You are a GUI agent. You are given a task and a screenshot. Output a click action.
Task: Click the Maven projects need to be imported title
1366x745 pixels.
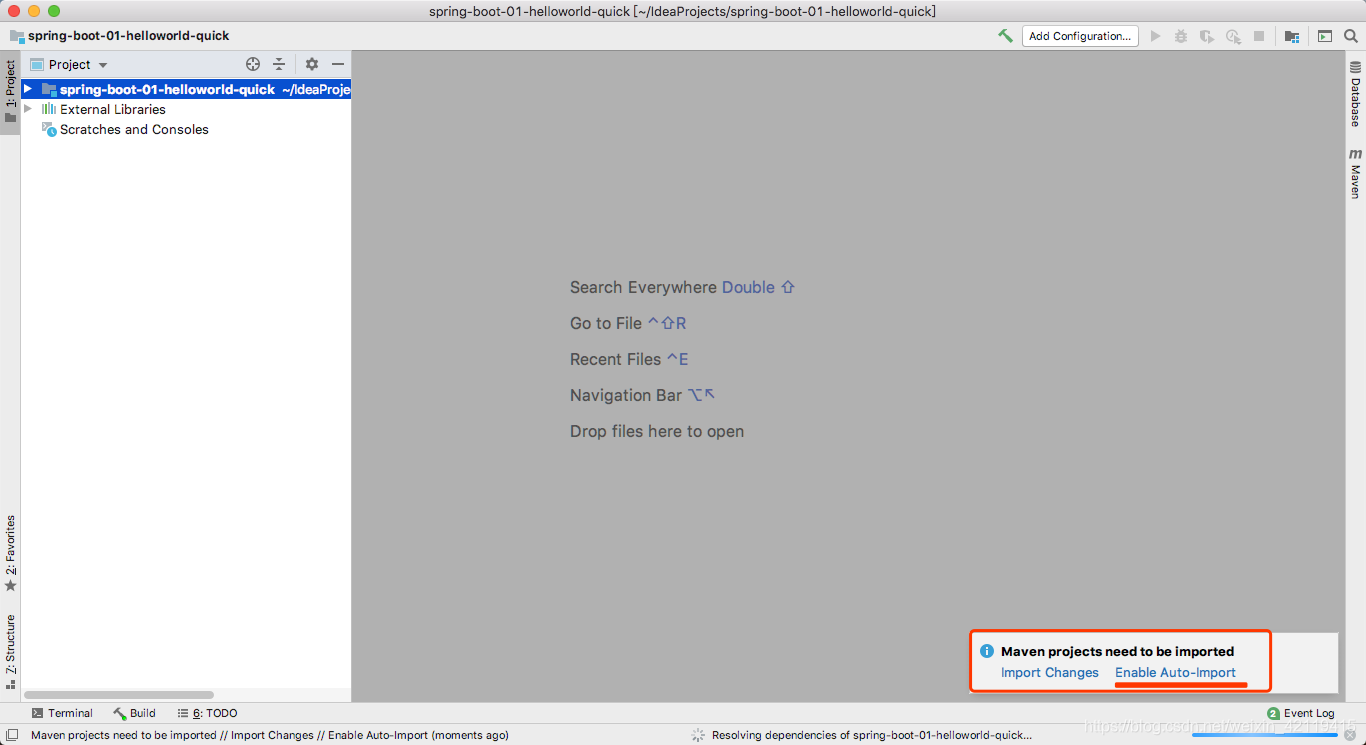click(1117, 651)
